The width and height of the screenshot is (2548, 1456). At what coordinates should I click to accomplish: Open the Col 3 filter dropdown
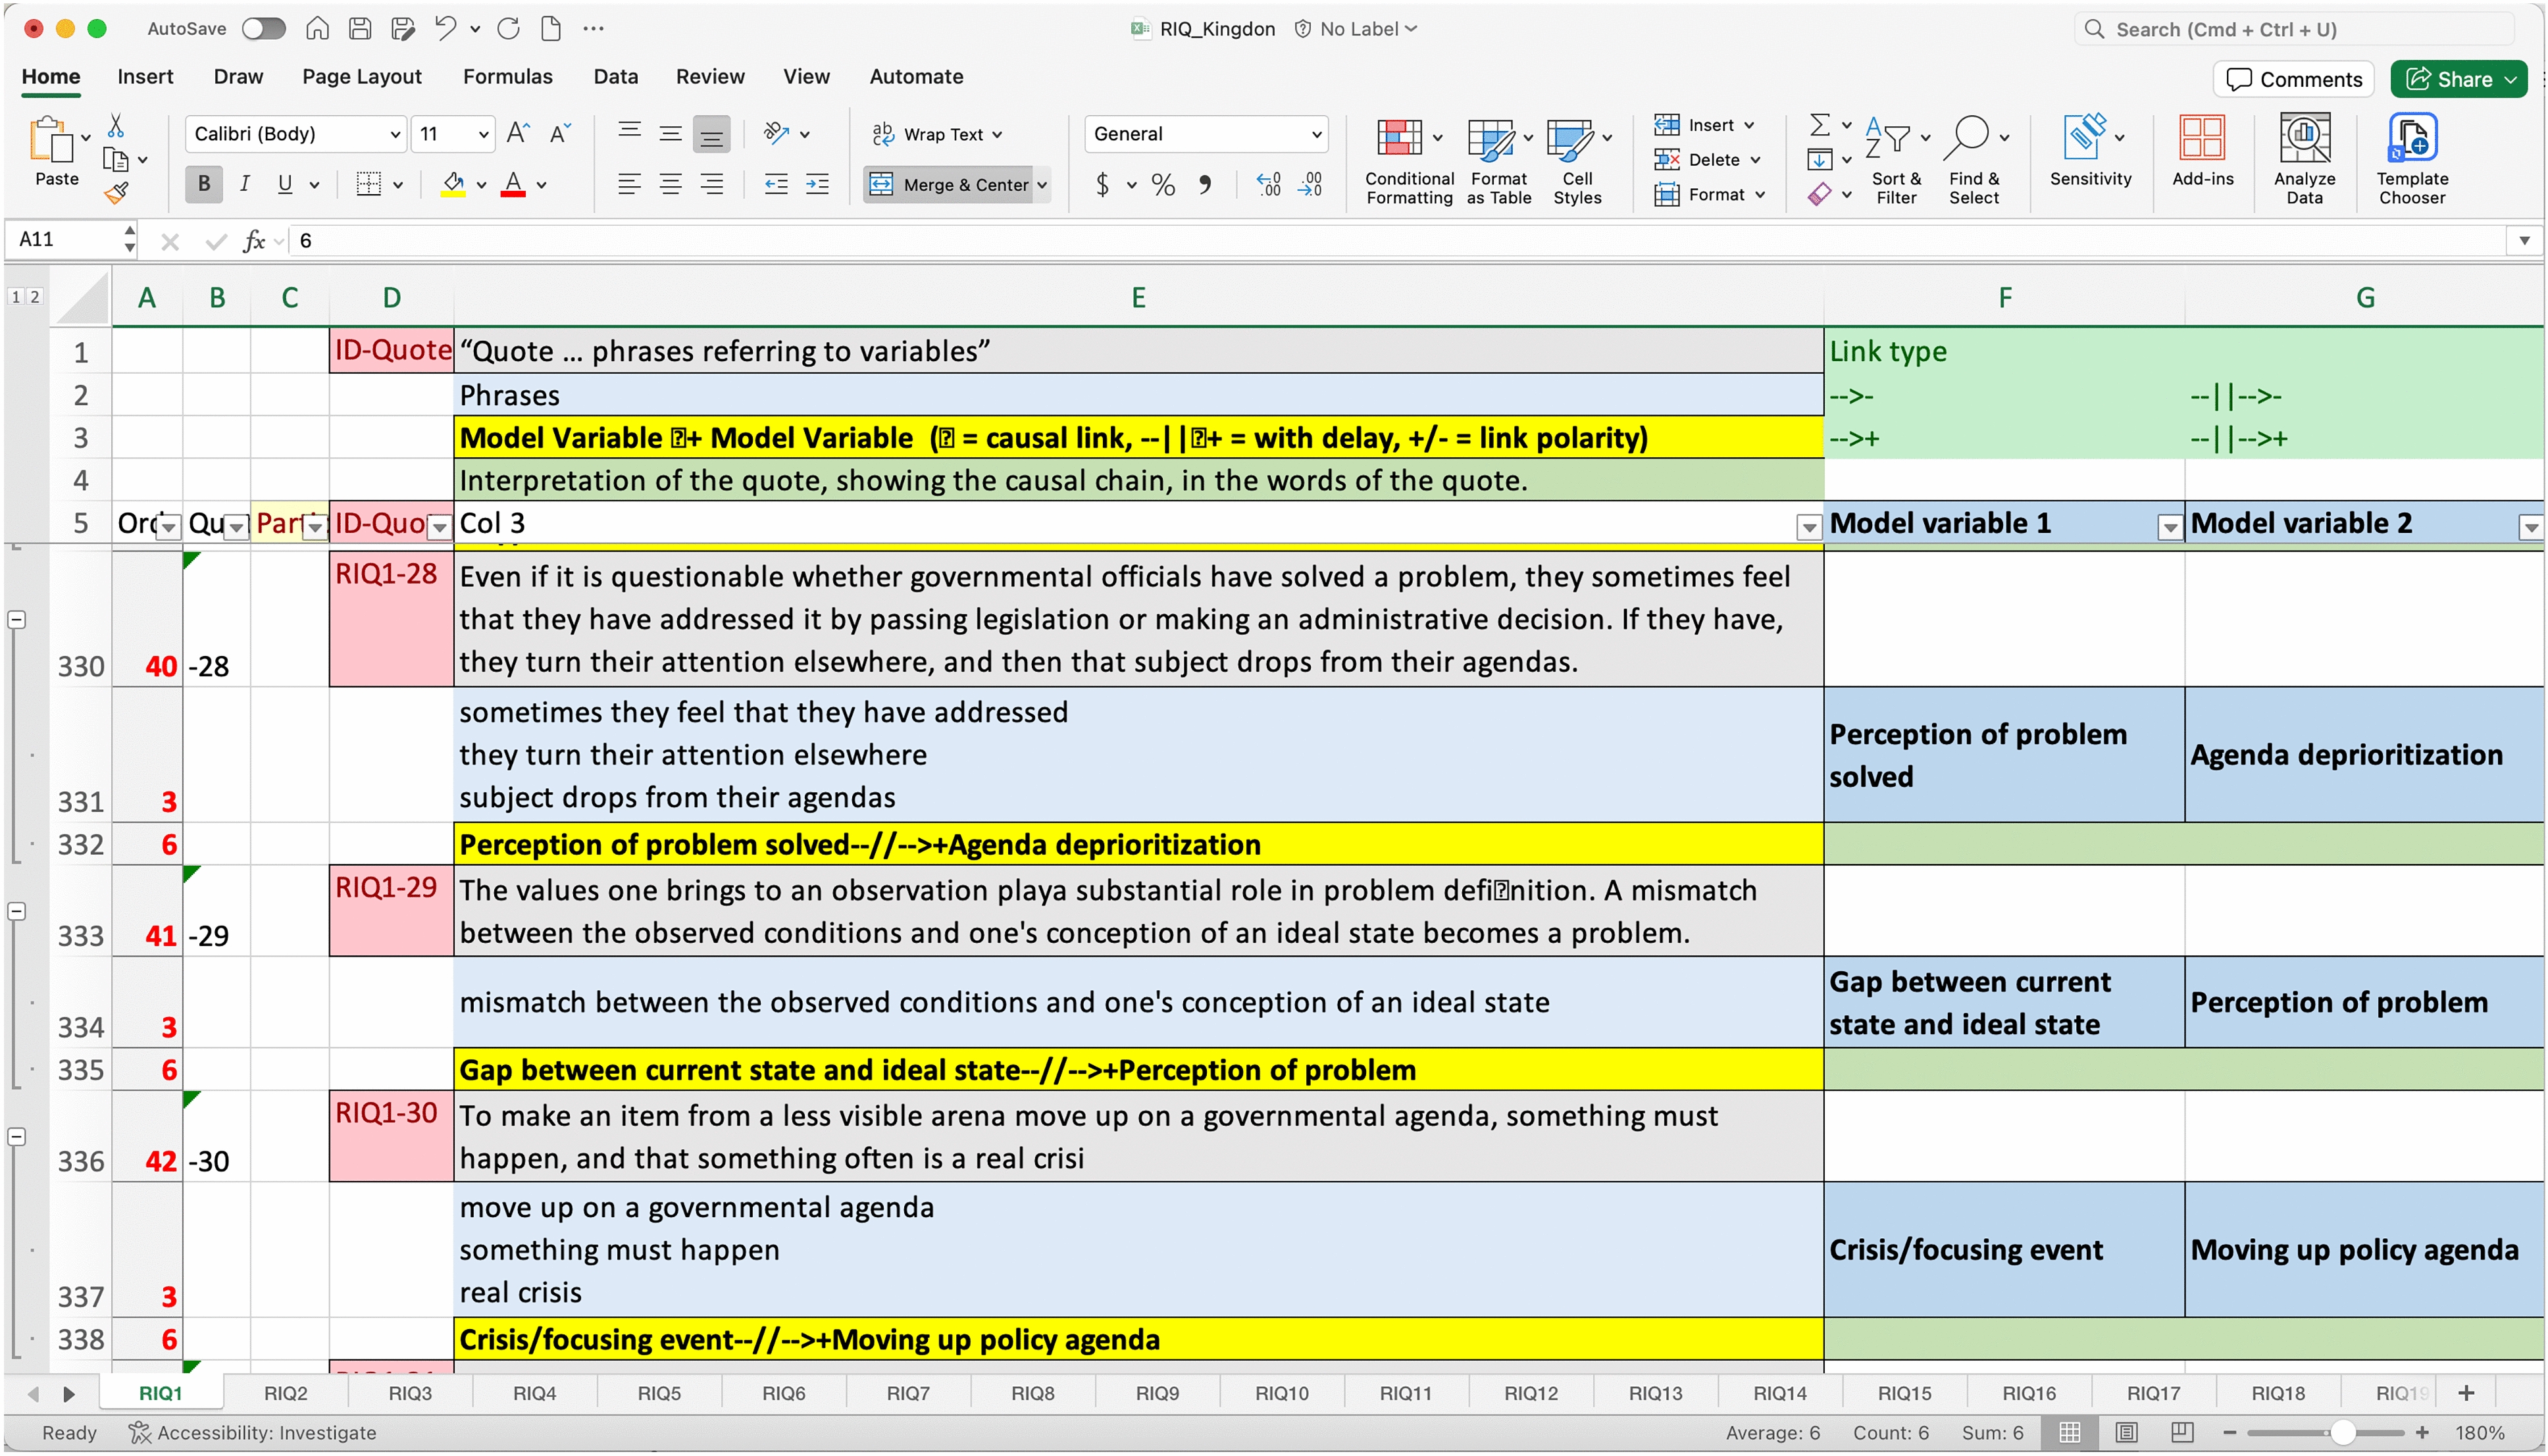[1808, 527]
